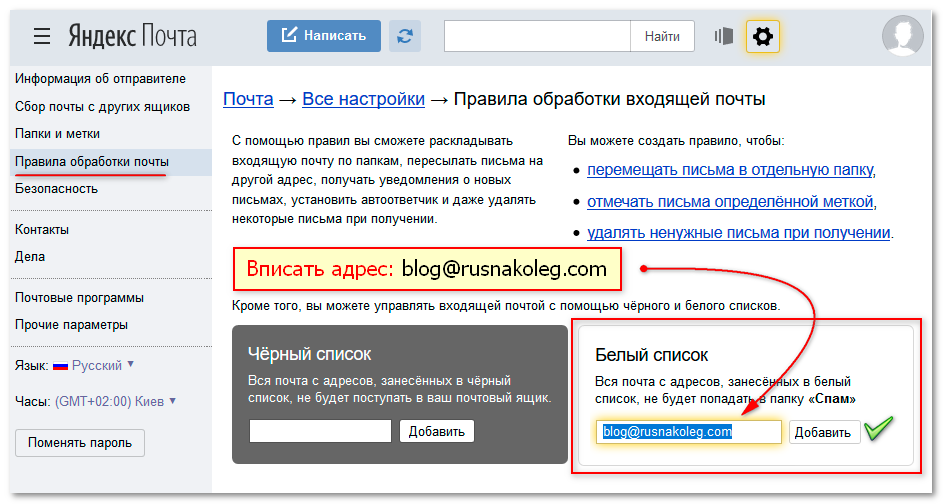Open Сбор почты с других ящиков
The image size is (943, 504).
click(102, 106)
